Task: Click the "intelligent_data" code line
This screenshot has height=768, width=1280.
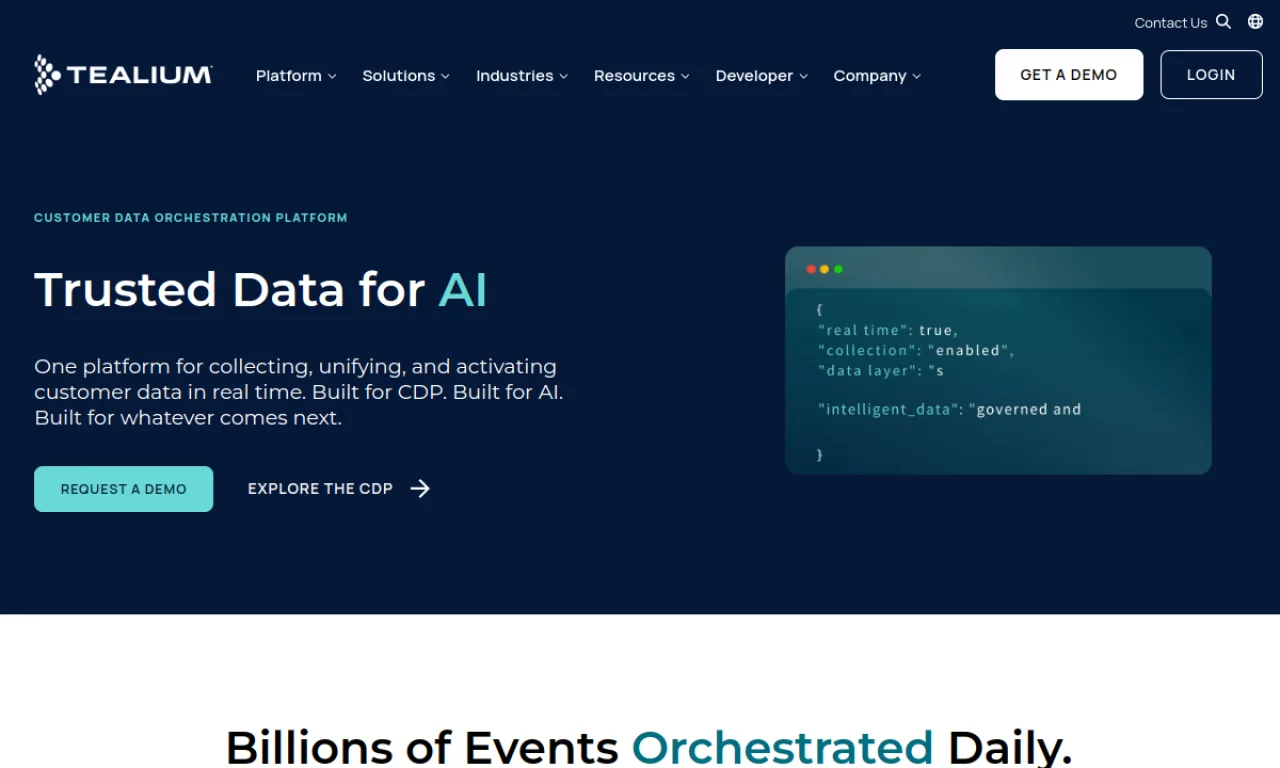Action: point(949,409)
